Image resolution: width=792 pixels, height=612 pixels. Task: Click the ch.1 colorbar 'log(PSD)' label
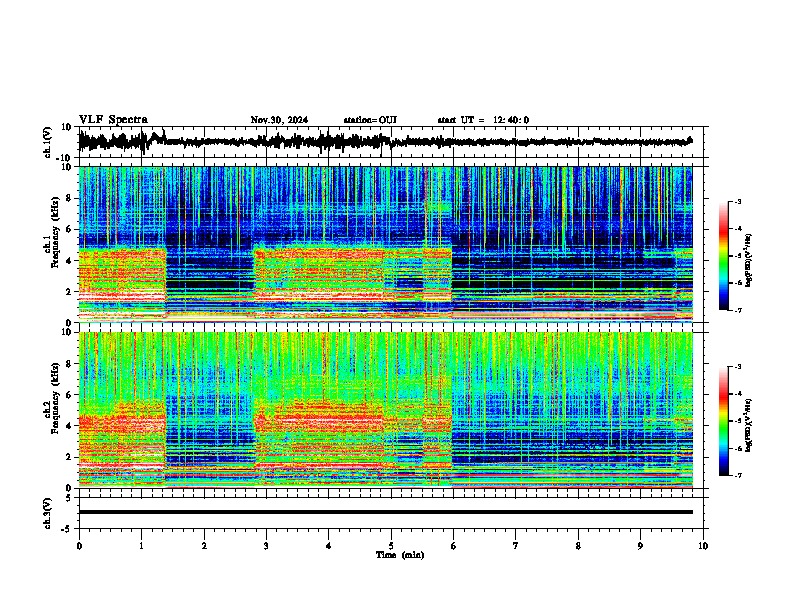coord(749,261)
